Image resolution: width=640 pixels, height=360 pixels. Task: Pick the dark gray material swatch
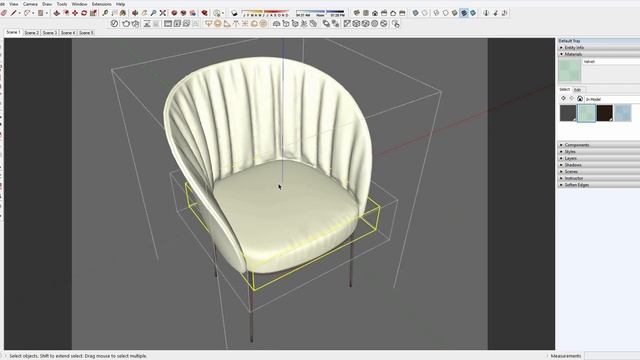(x=568, y=113)
